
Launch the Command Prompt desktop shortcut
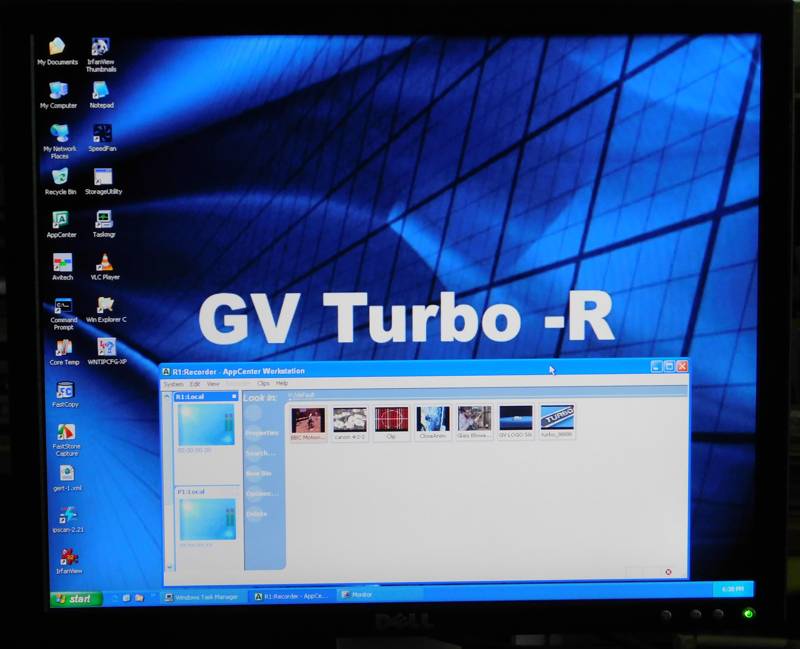[64, 313]
